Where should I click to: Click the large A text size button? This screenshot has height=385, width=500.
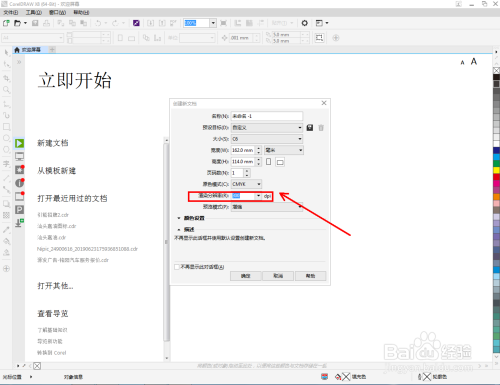(x=474, y=62)
